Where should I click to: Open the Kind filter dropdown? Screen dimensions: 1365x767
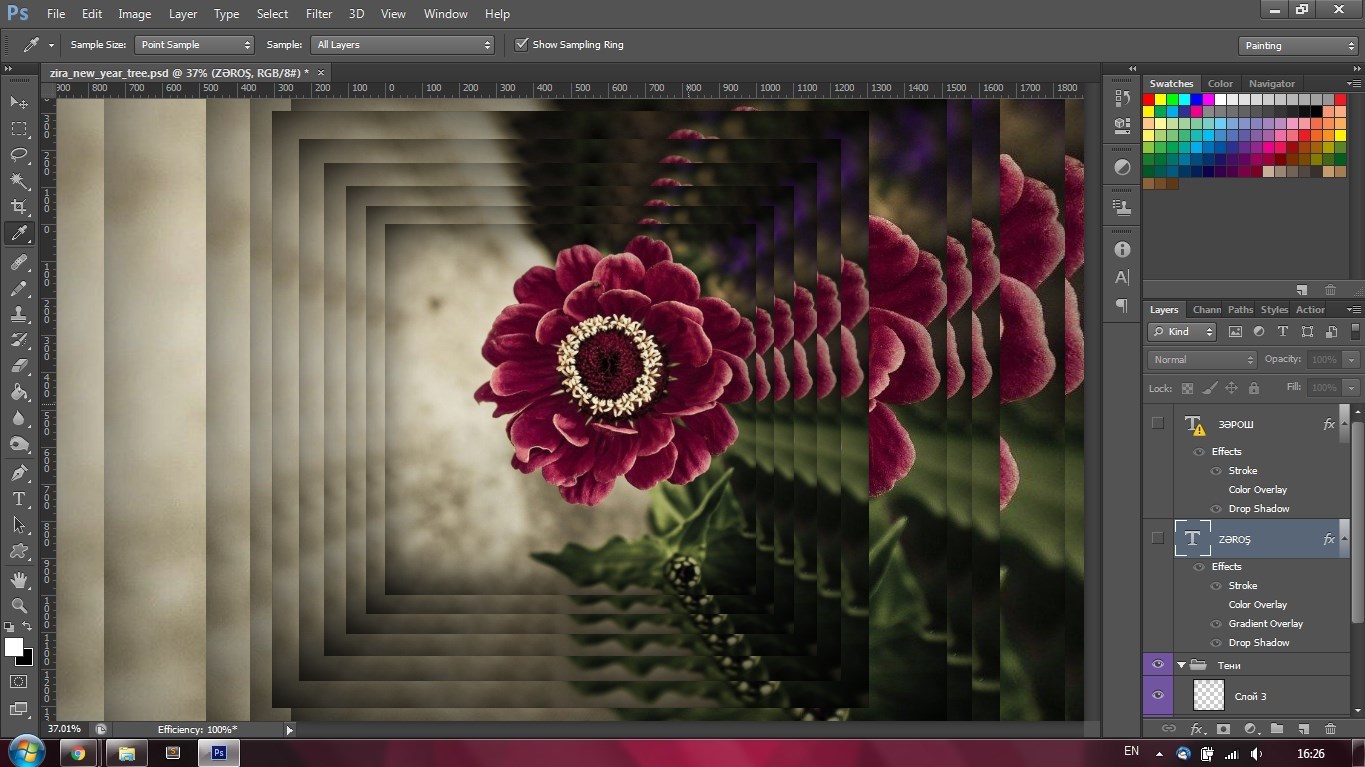(x=1182, y=332)
